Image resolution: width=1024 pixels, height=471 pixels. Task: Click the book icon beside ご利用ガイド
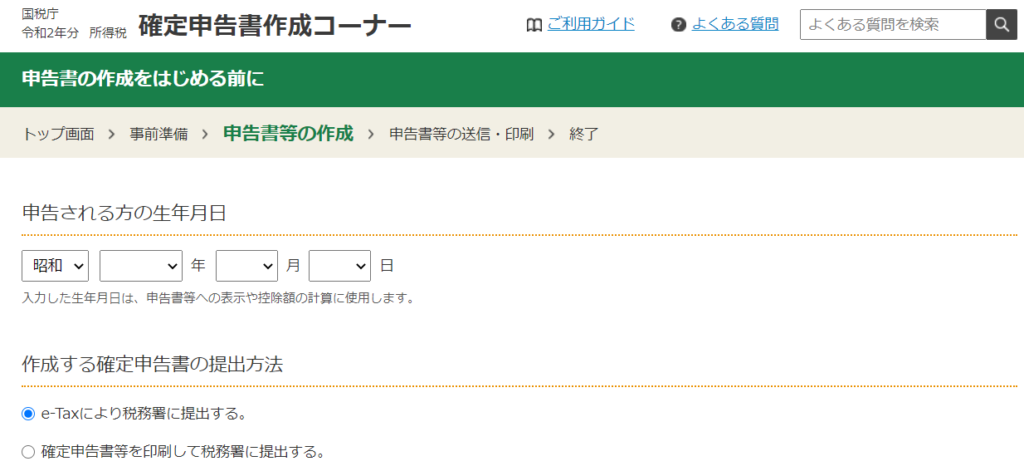(534, 25)
